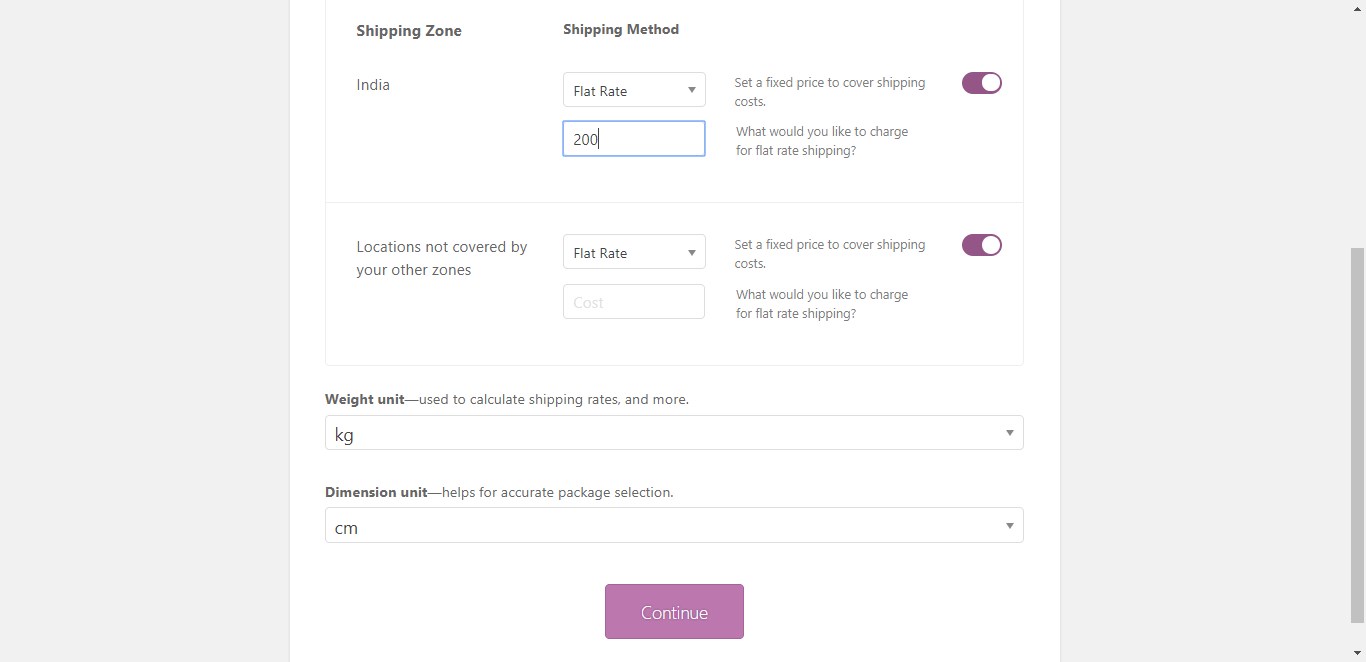
Task: Open the Dimension unit dropdown showing cm
Action: [x=673, y=525]
